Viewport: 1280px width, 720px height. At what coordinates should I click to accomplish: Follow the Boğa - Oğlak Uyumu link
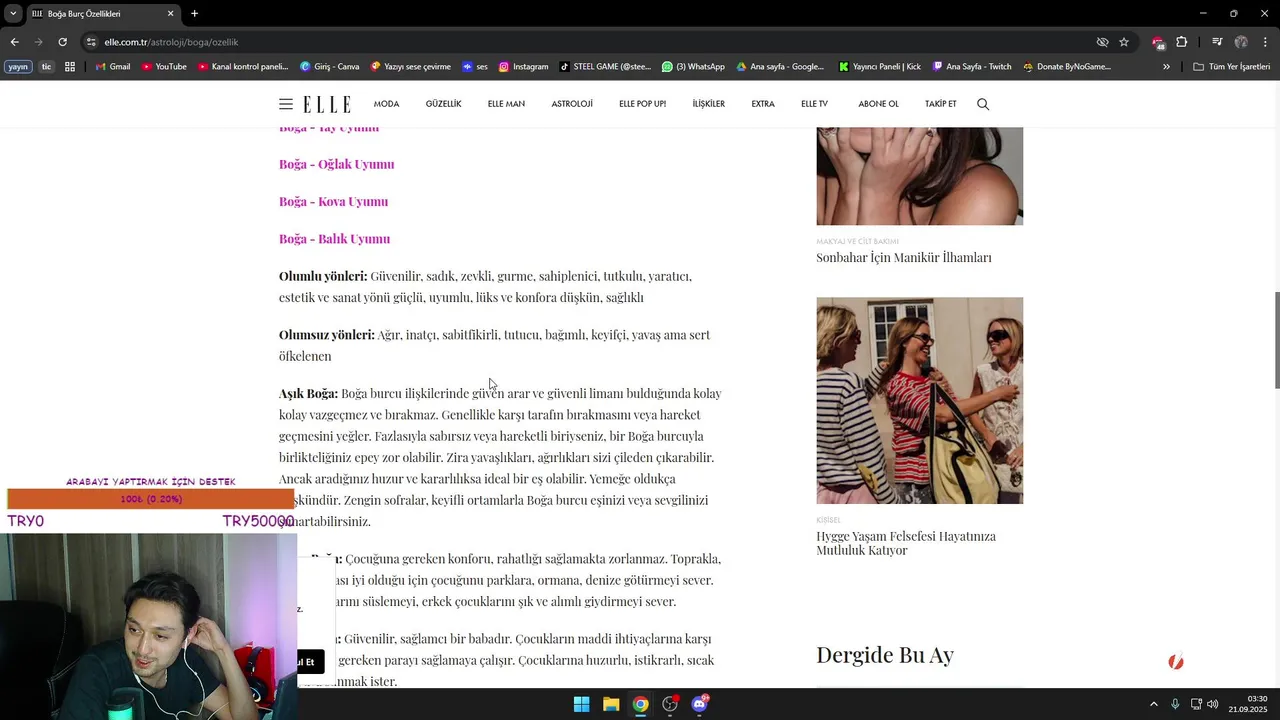click(337, 164)
